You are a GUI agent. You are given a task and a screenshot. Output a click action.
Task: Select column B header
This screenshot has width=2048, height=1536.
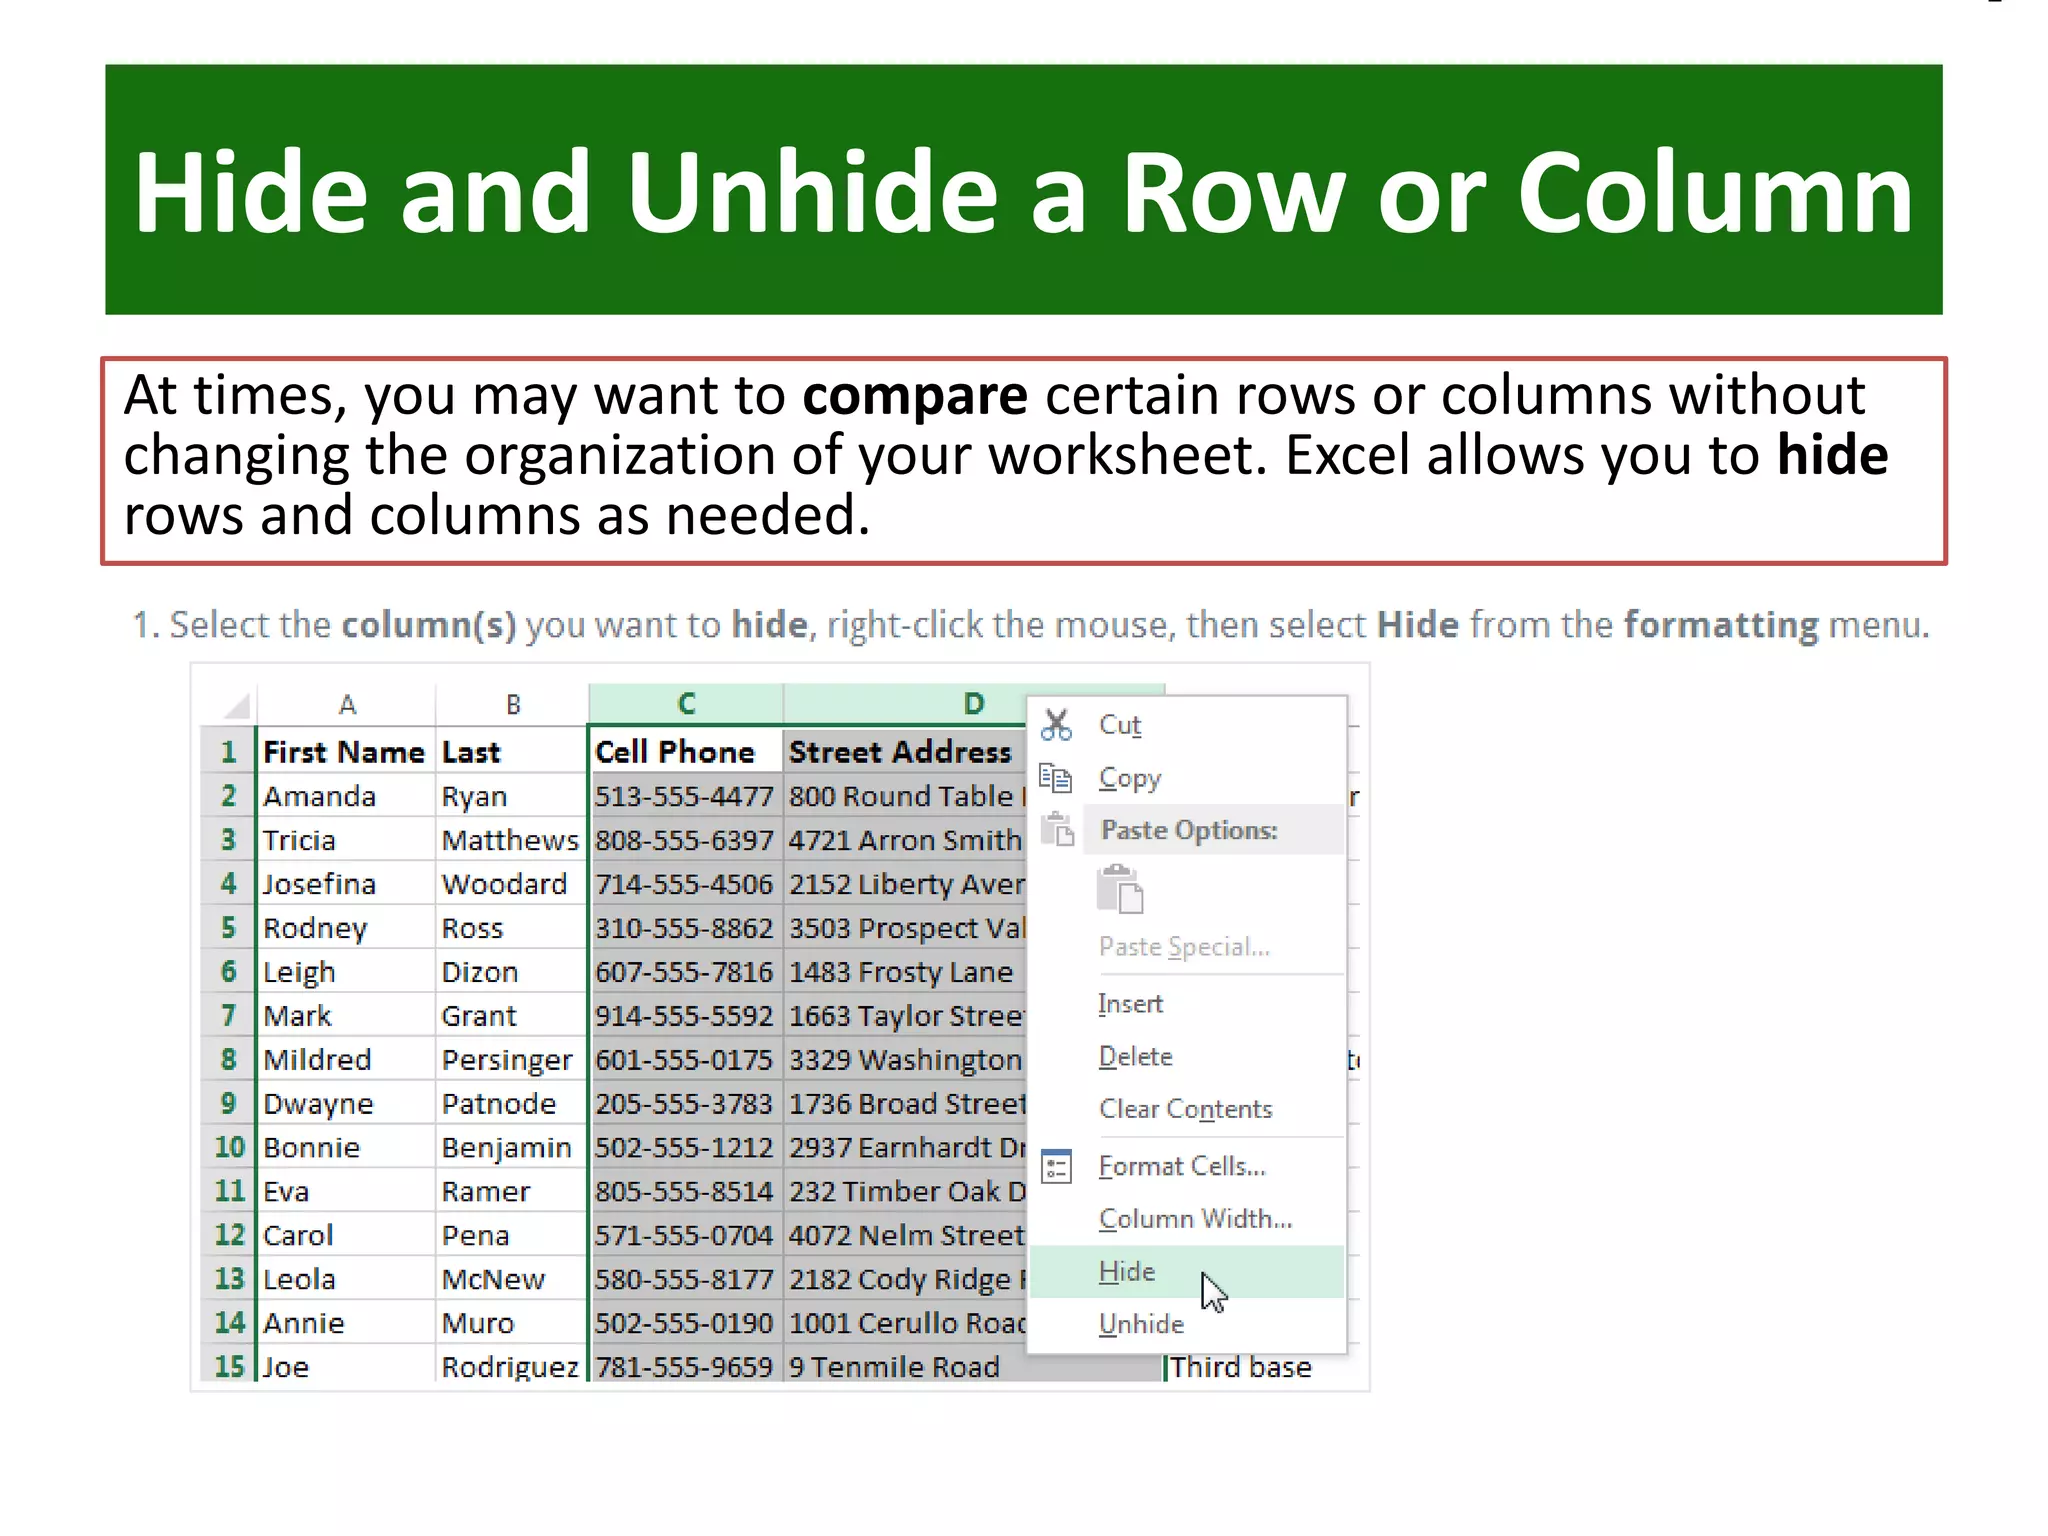[513, 705]
